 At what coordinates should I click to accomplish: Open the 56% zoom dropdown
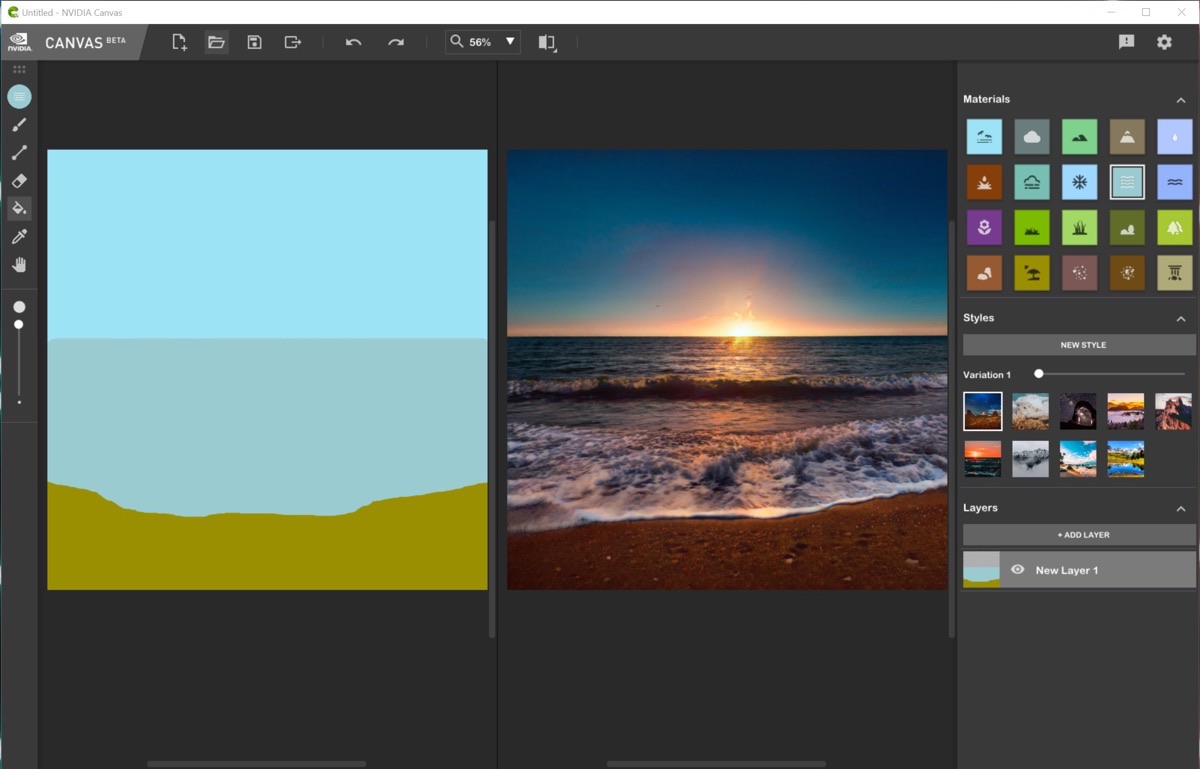click(x=510, y=42)
